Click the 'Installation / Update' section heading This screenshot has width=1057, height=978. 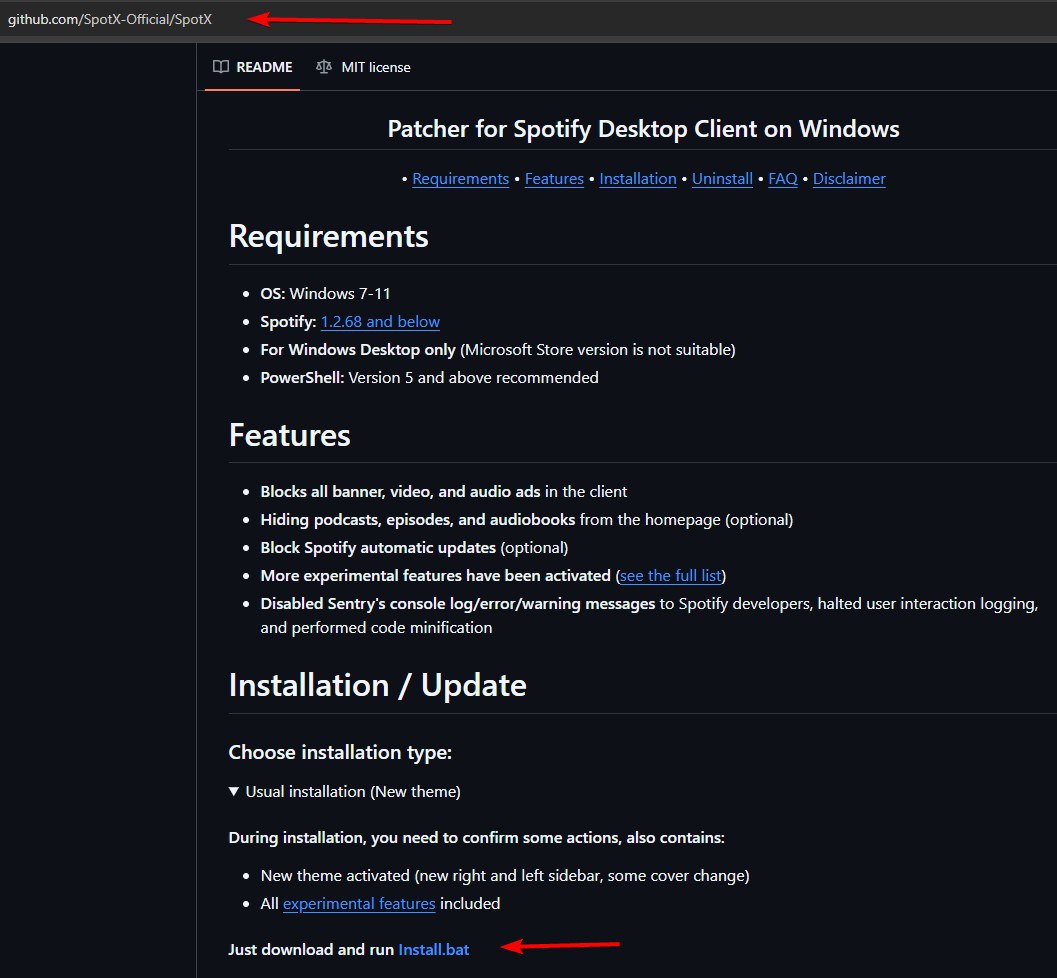coord(377,685)
